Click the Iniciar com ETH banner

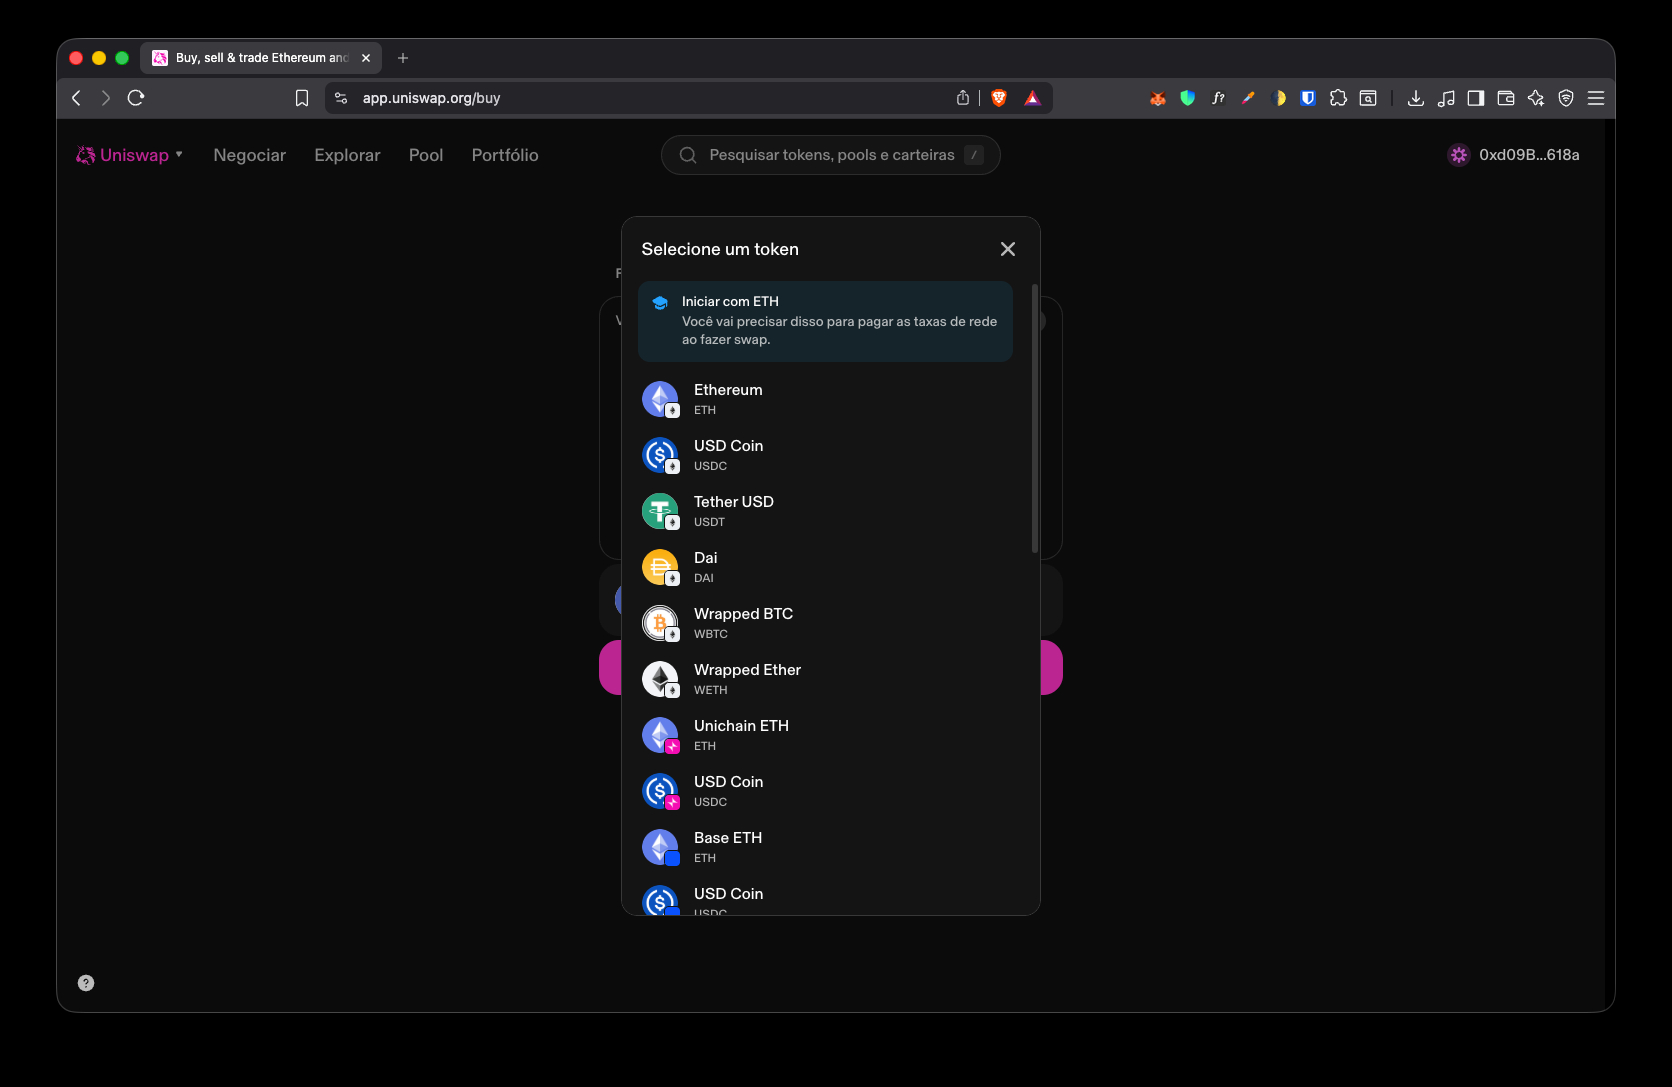tap(825, 321)
